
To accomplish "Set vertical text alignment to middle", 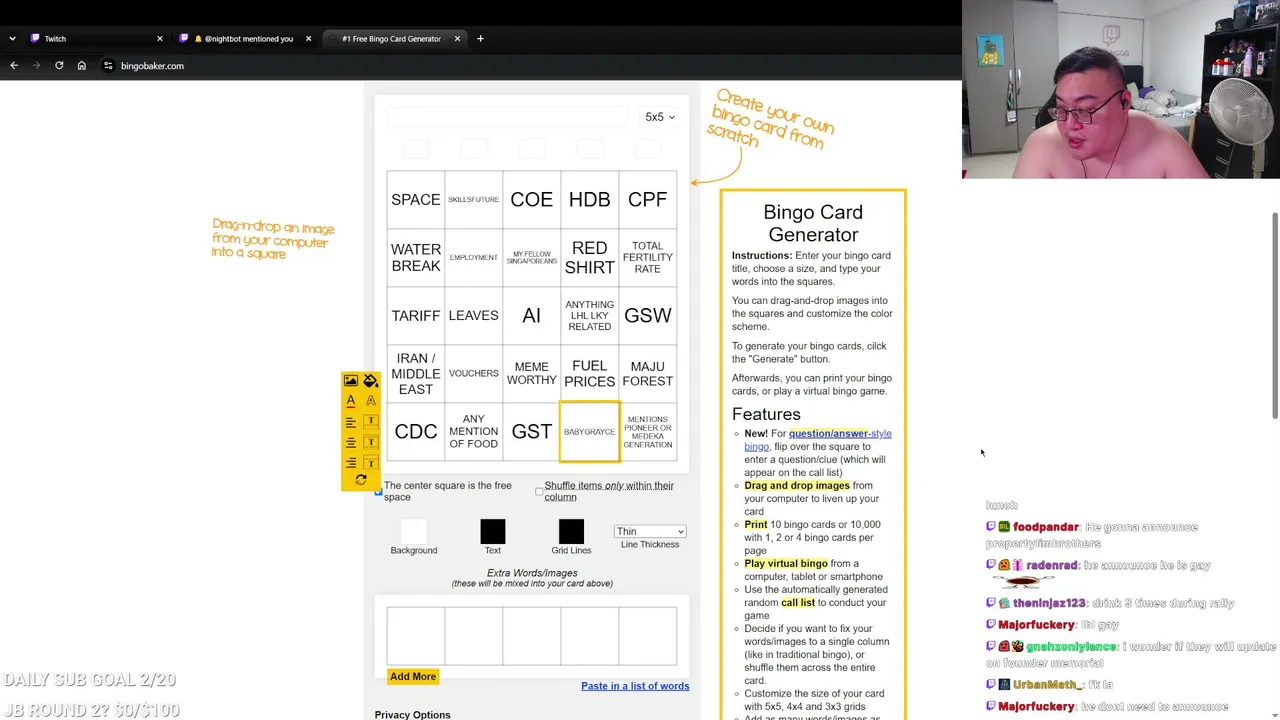I will [371, 442].
